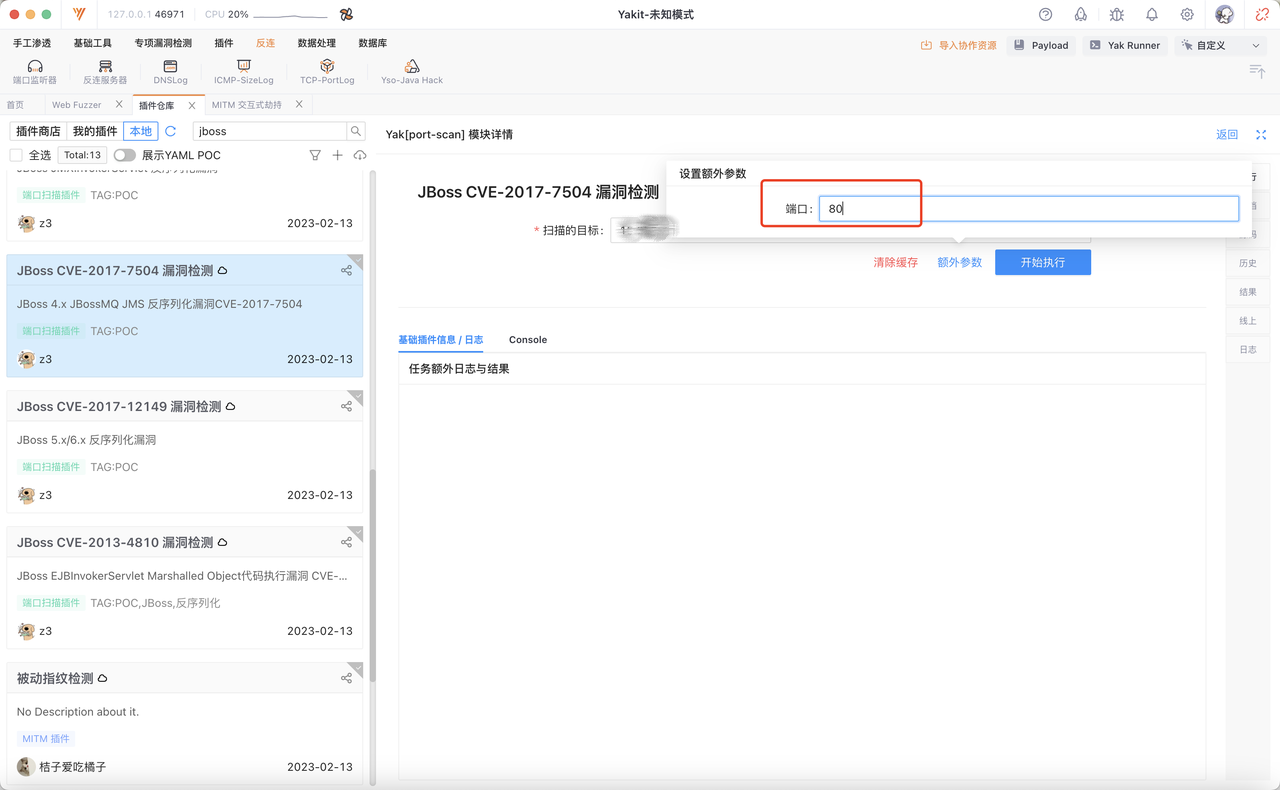The image size is (1280, 790).
Task: Click the red broken-link connection icon
Action: tap(1262, 15)
